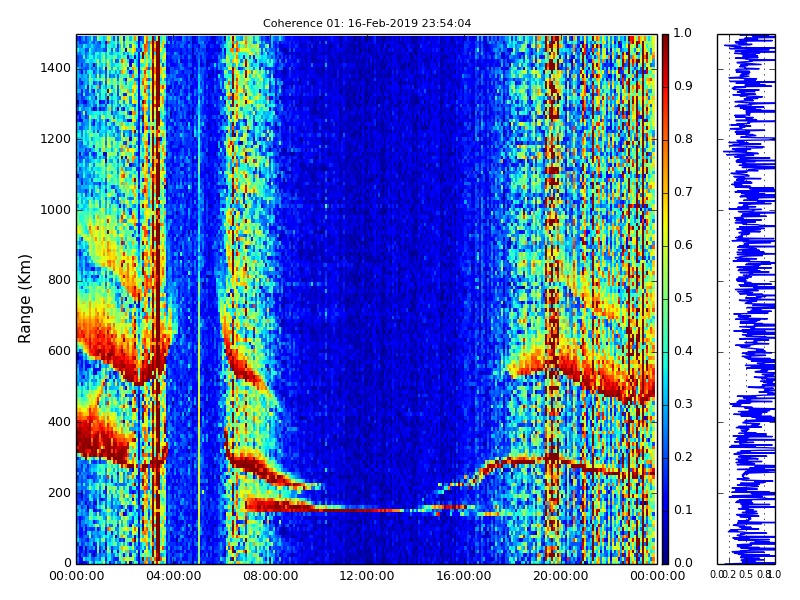Click the 04:00:00 time axis label
Screen dimensions: 800x600
173,576
